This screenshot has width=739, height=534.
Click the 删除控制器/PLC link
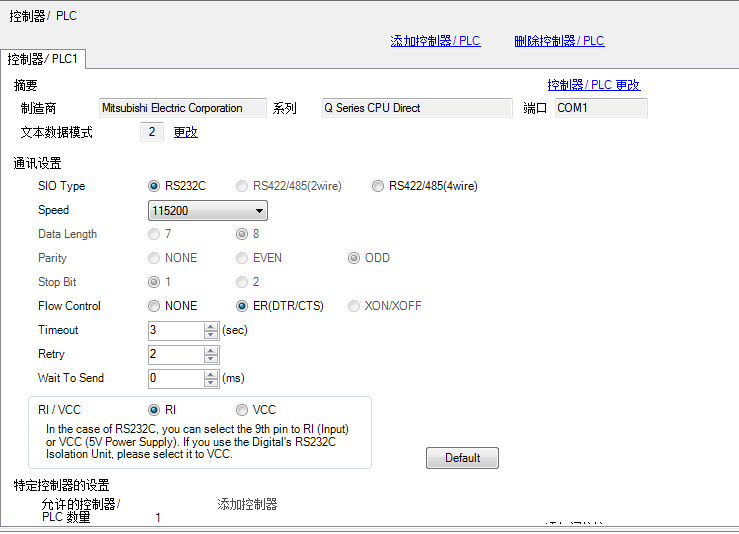click(559, 41)
